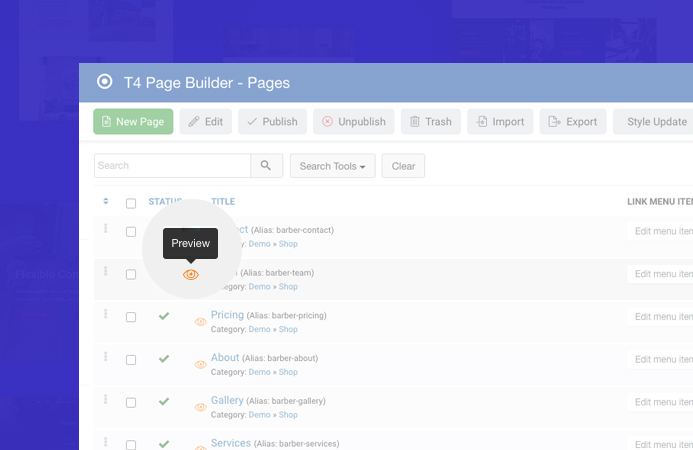Open the Search Tools dropdown

tap(332, 166)
